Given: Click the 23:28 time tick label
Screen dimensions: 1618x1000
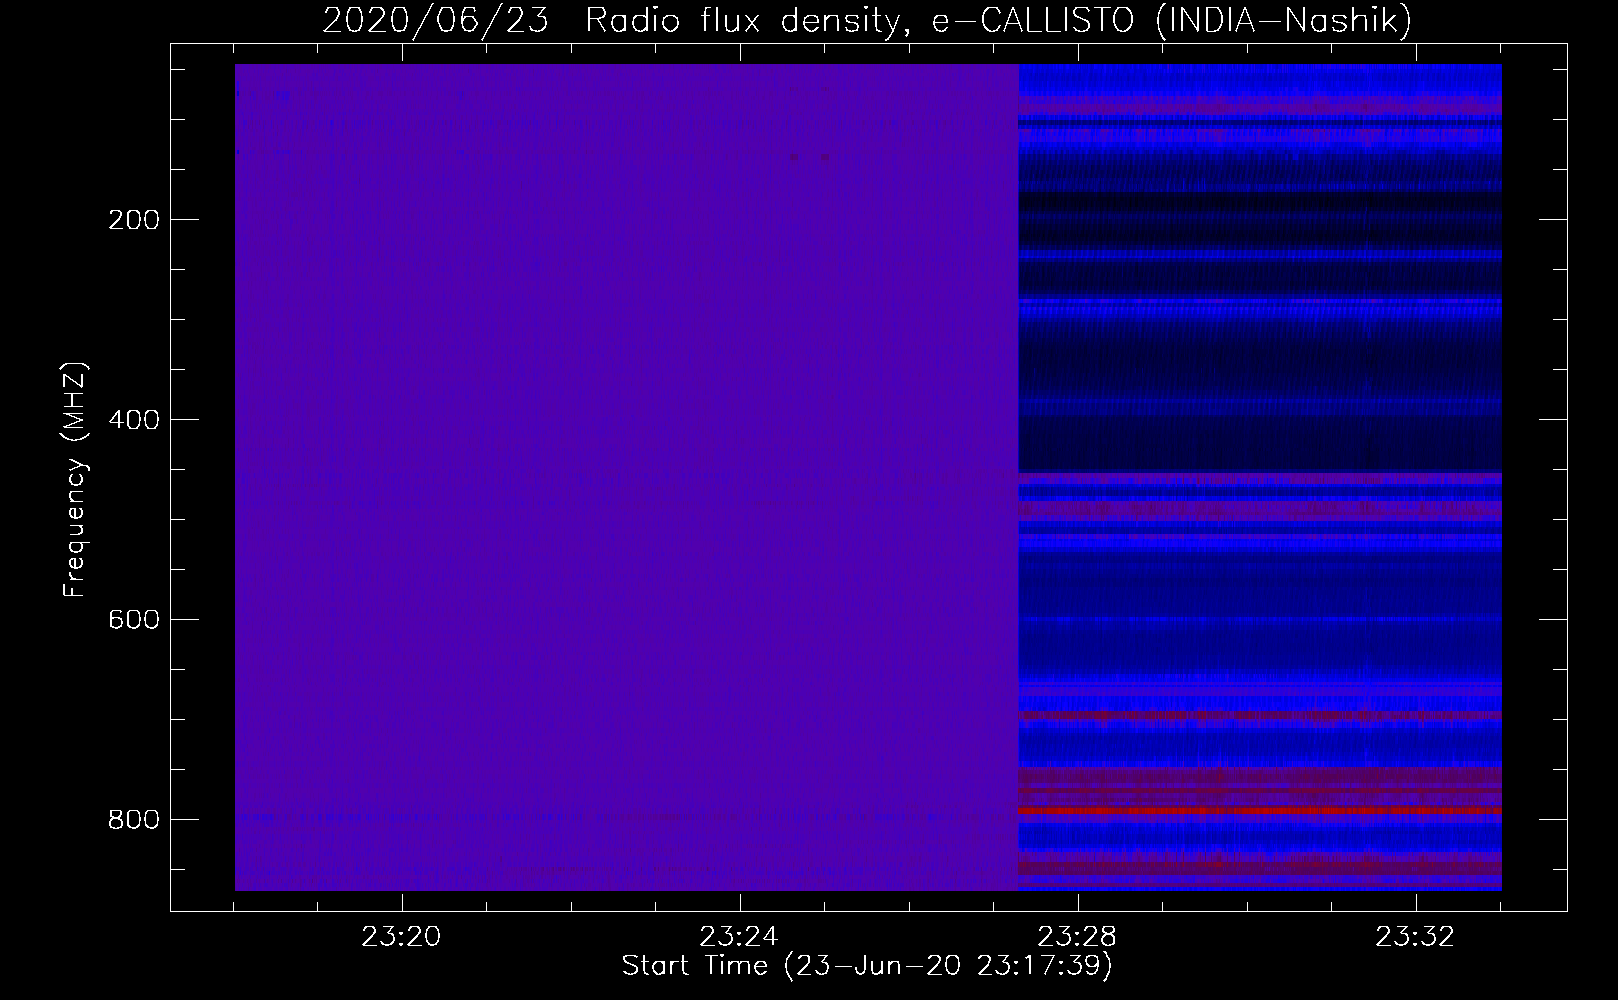Looking at the screenshot, I should point(1078,937).
